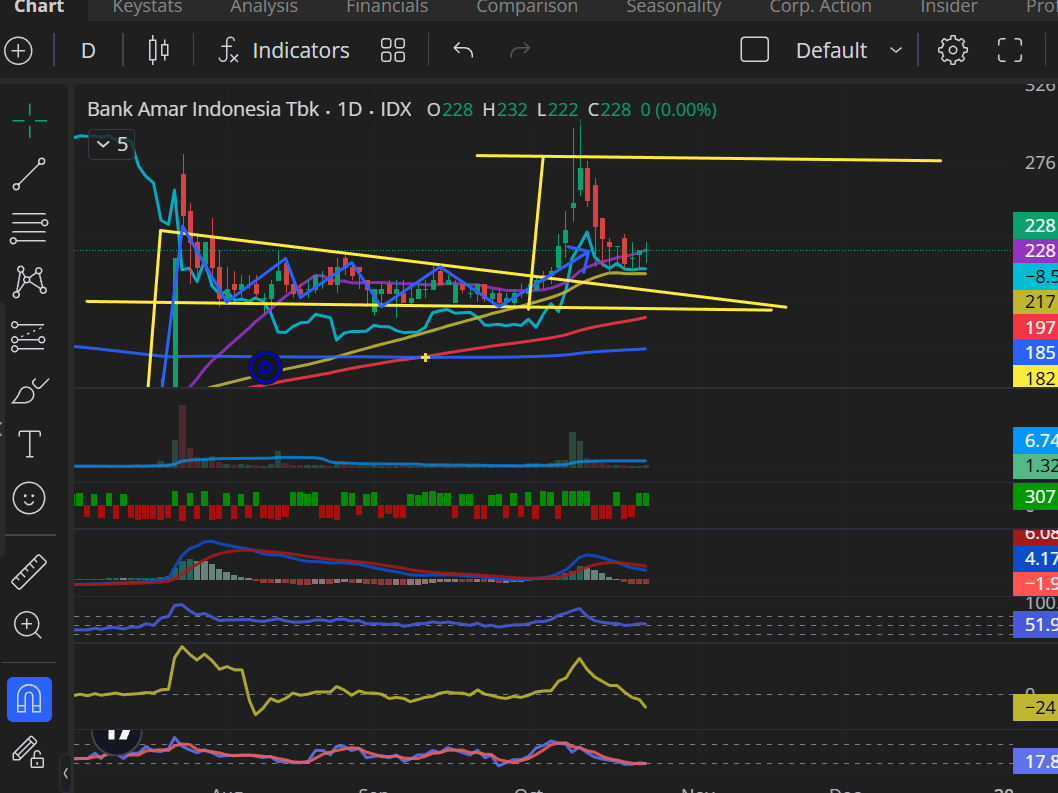This screenshot has height=793, width=1058.
Task: Switch to the Financials tab
Action: (386, 8)
